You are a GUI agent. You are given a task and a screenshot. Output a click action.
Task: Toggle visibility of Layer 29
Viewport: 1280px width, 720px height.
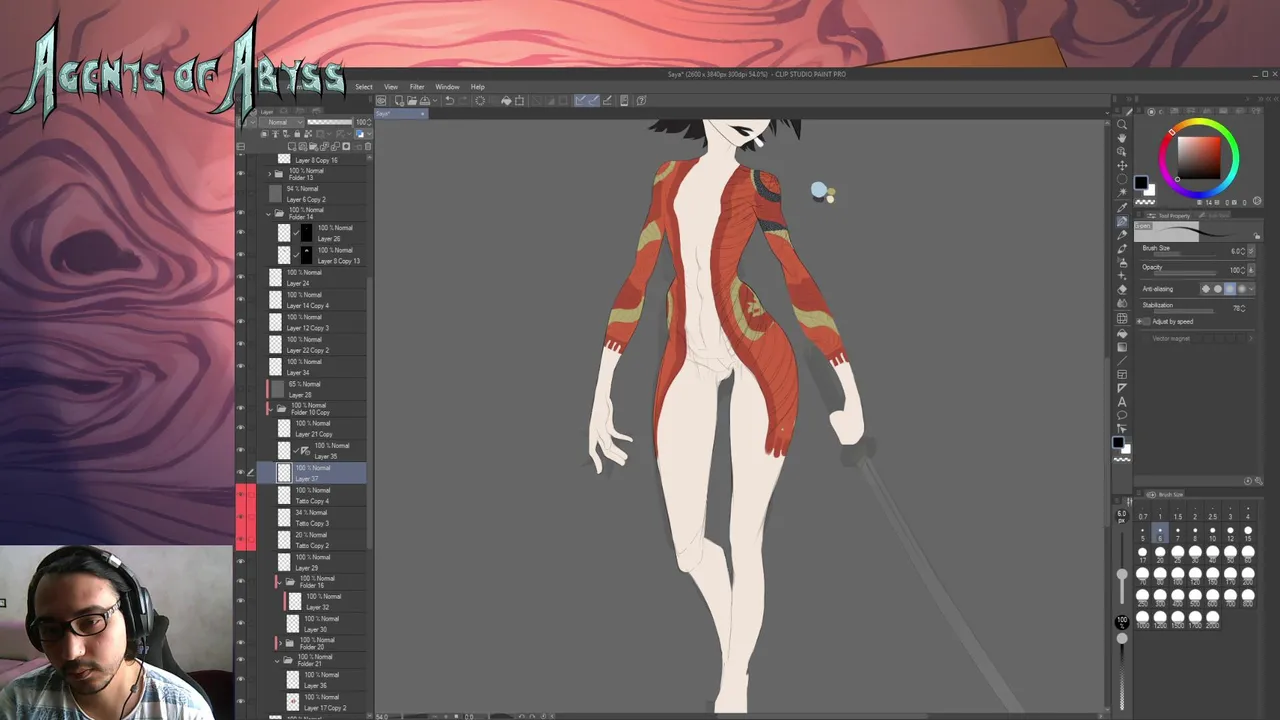[240, 562]
